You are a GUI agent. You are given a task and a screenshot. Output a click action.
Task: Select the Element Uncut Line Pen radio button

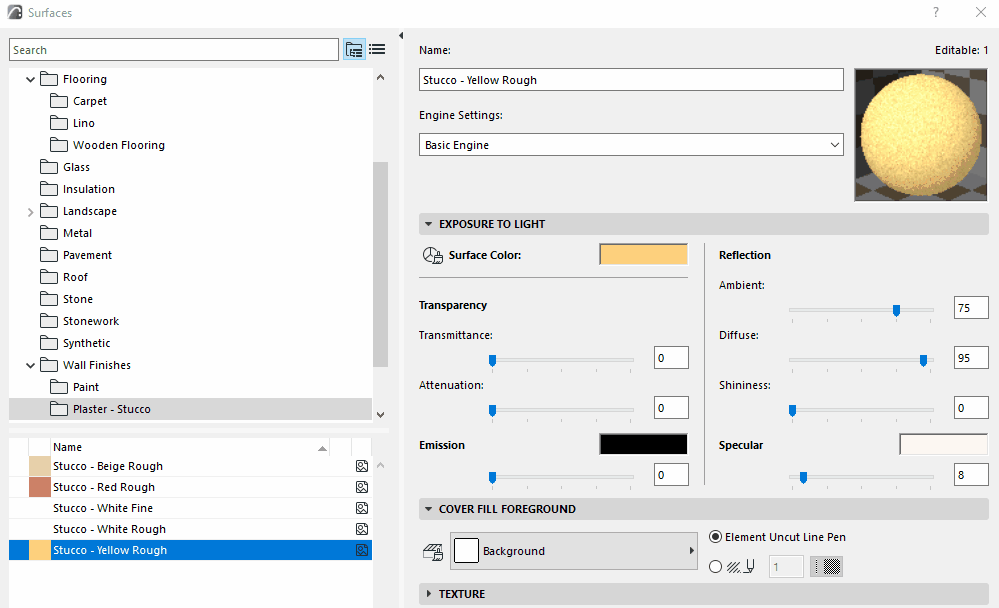716,536
